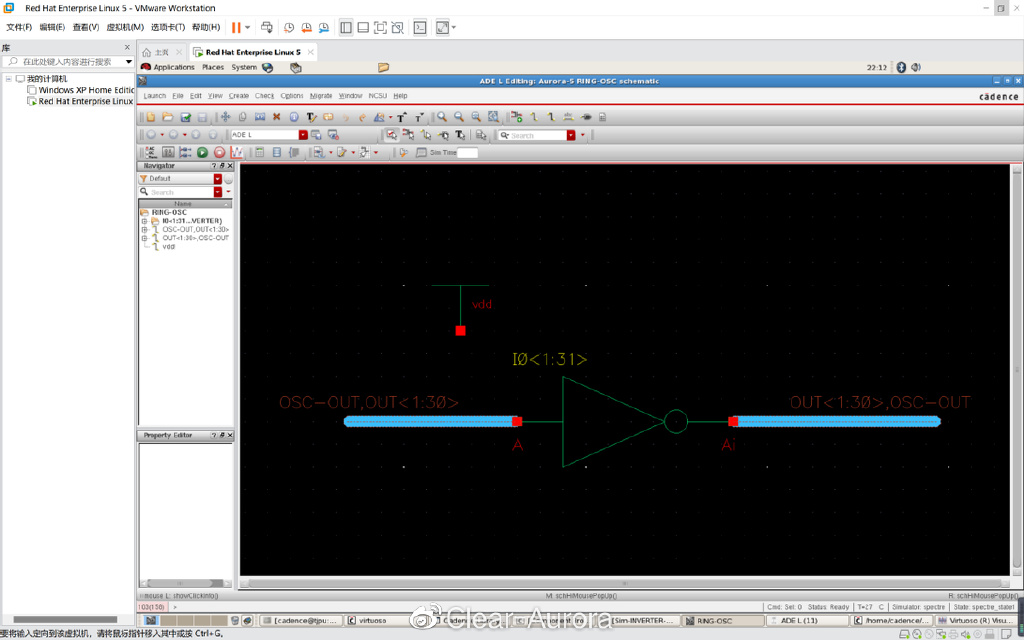
Task: Select RING-OSC root in Navigator tree
Action: click(169, 212)
